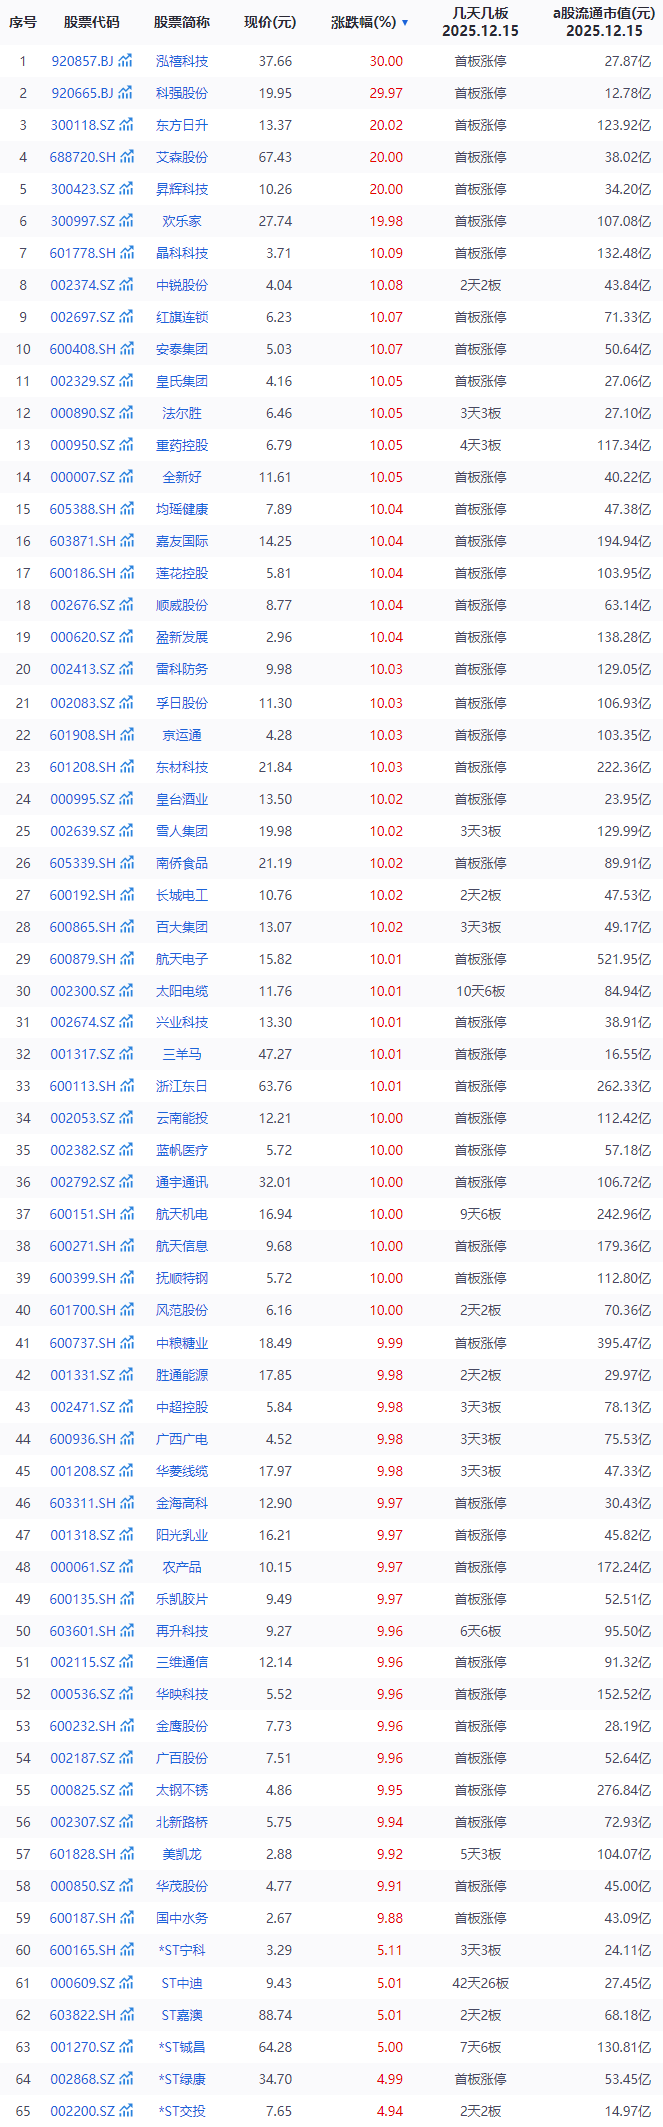Click chart icon next to 920857.BJ

point(125,62)
